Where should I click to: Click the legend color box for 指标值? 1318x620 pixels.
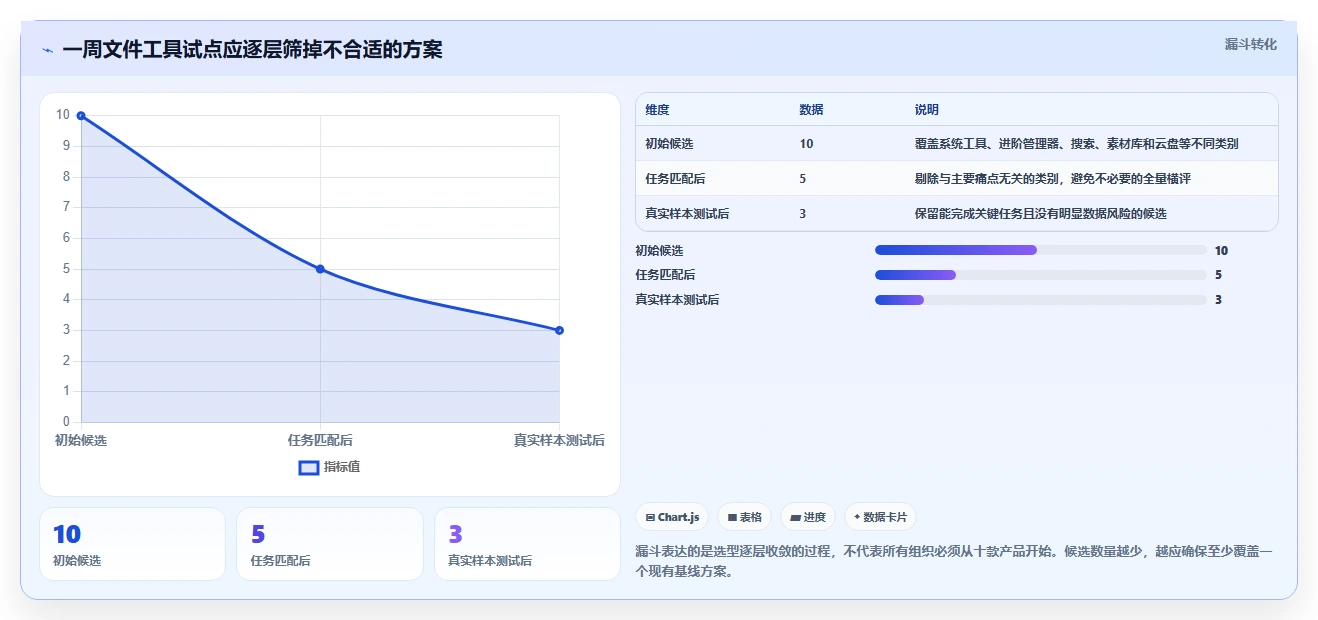[x=309, y=467]
